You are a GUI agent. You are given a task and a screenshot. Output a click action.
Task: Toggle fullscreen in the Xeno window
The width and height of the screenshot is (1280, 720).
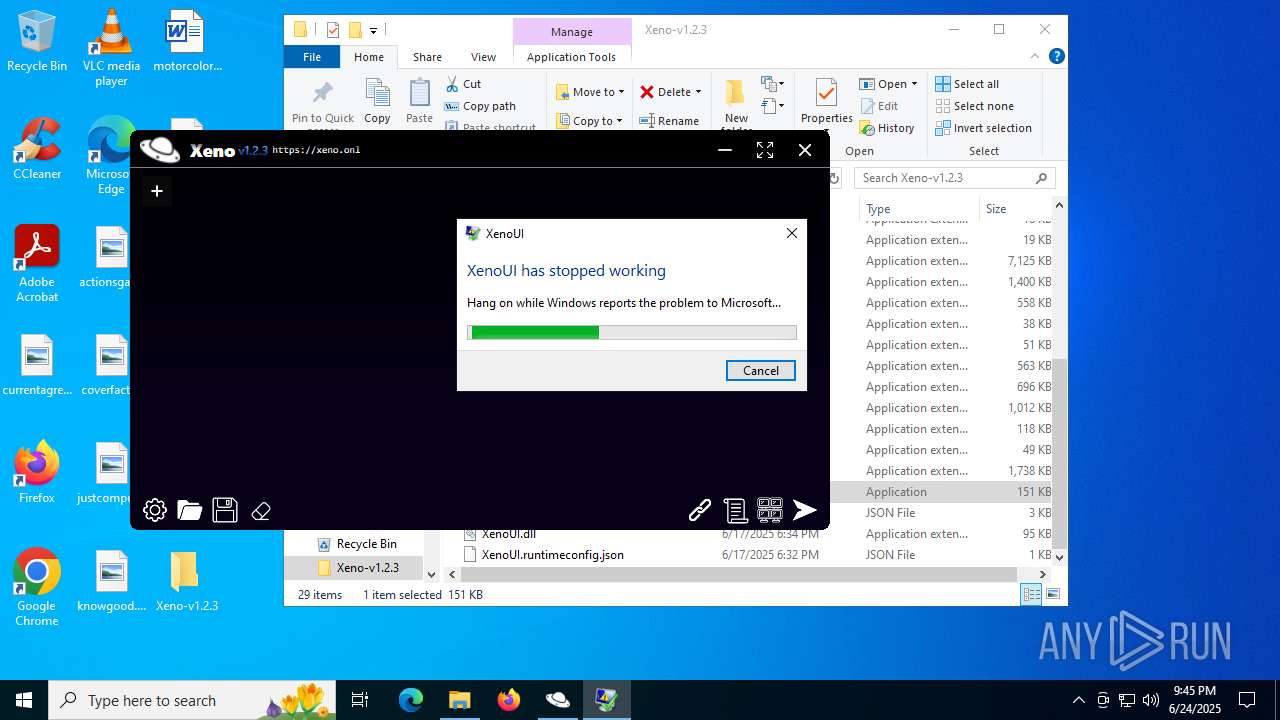click(x=765, y=150)
